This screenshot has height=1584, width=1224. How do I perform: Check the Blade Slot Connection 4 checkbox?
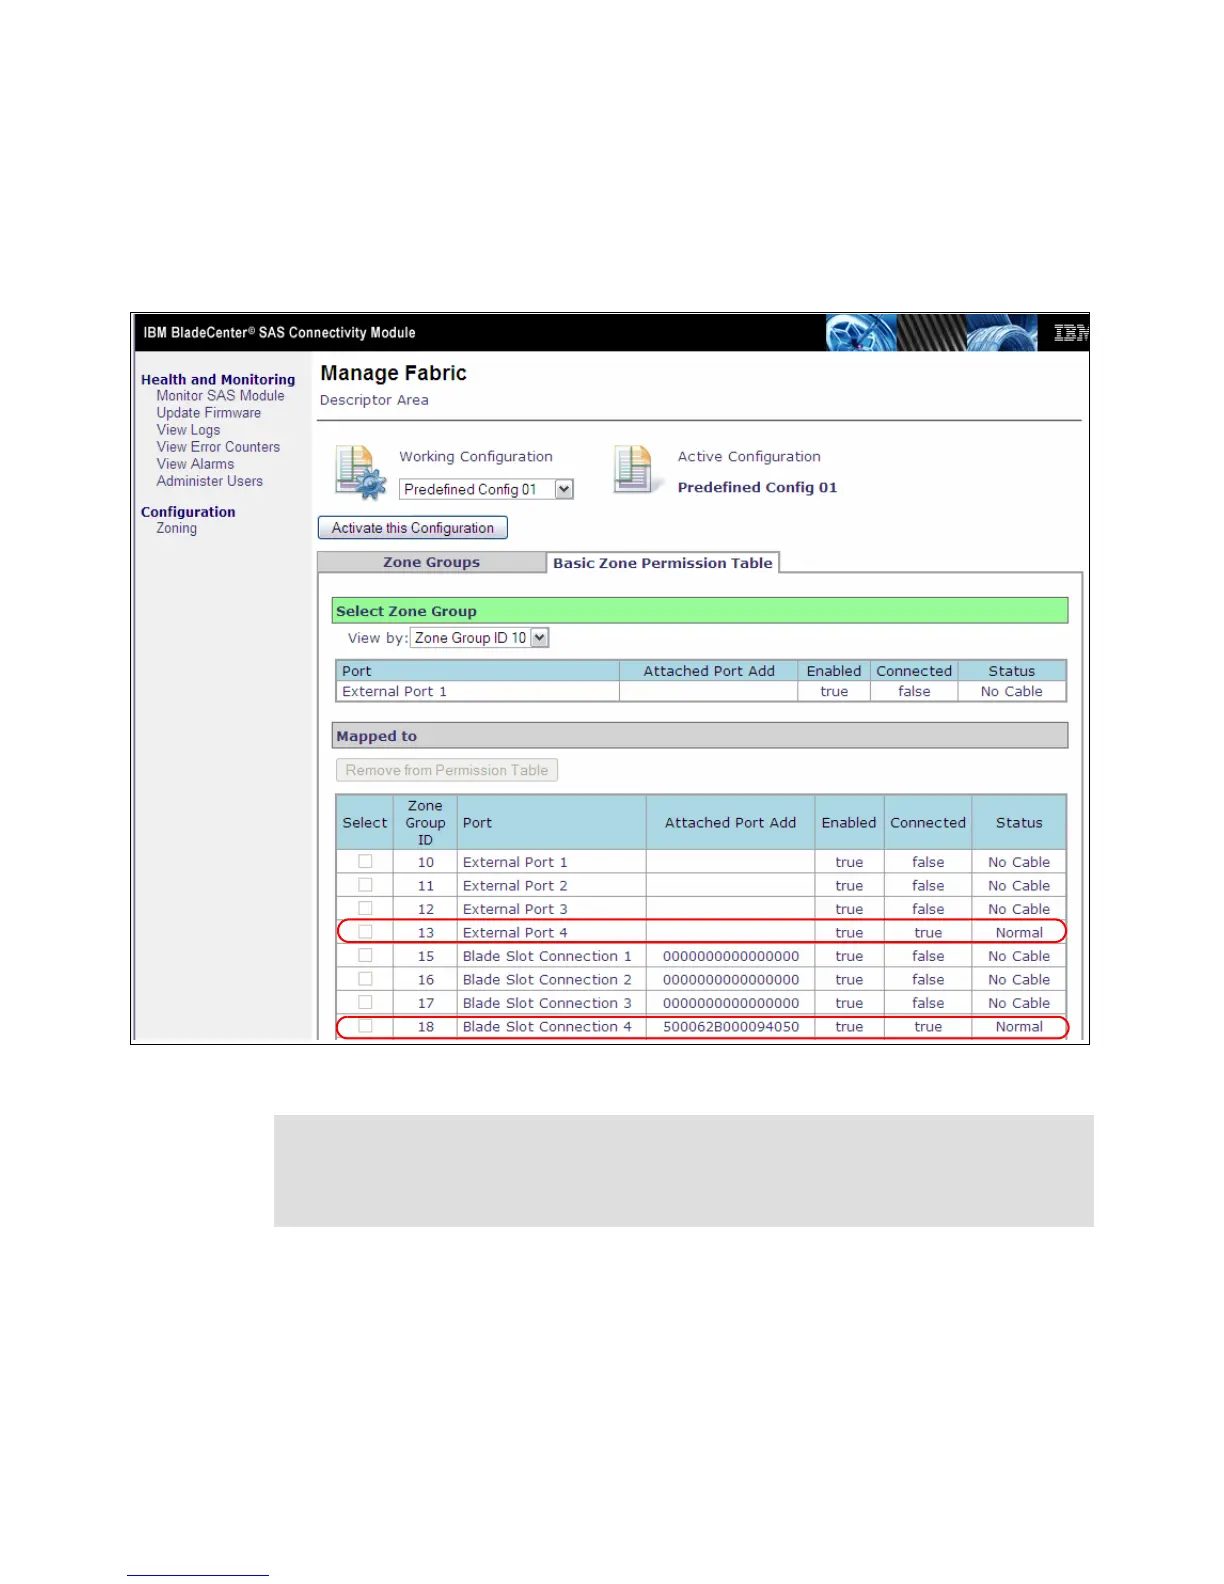point(365,1026)
